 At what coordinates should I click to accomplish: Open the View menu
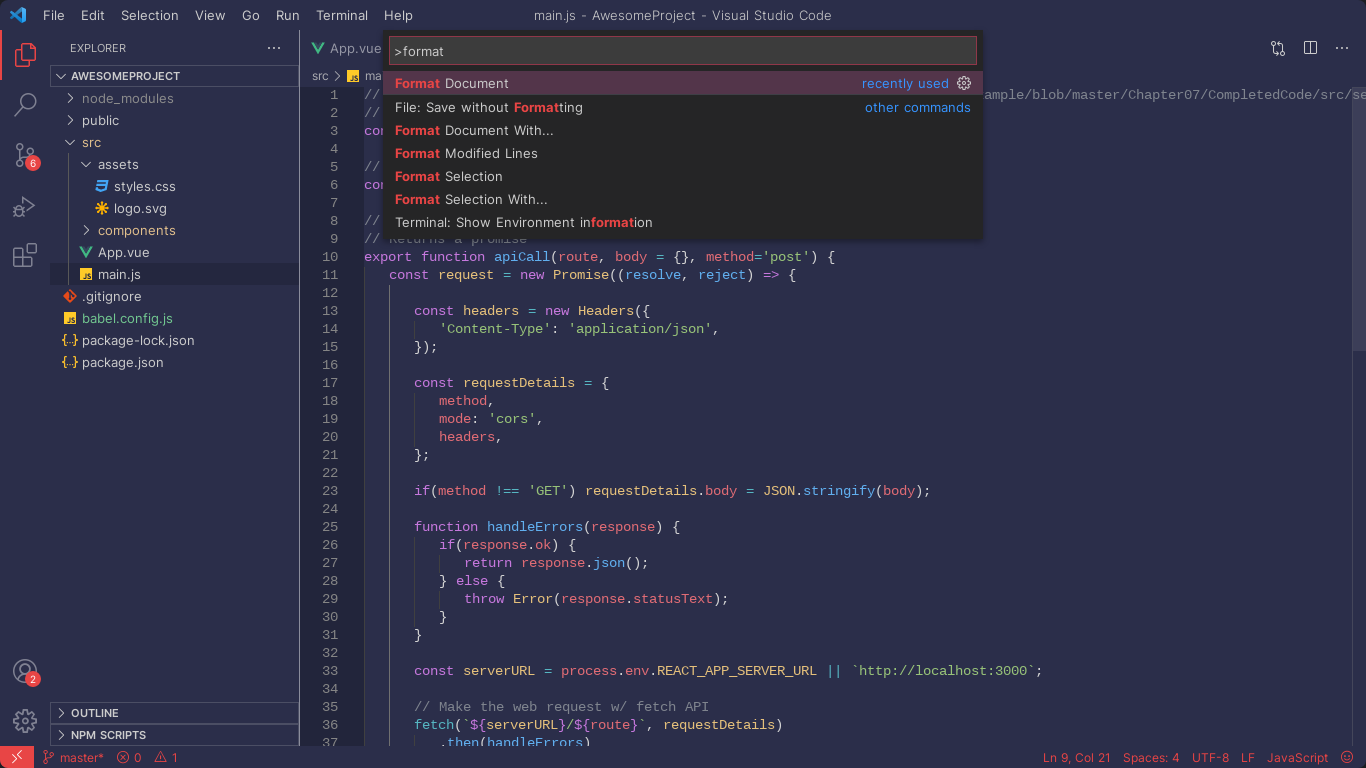pos(210,15)
